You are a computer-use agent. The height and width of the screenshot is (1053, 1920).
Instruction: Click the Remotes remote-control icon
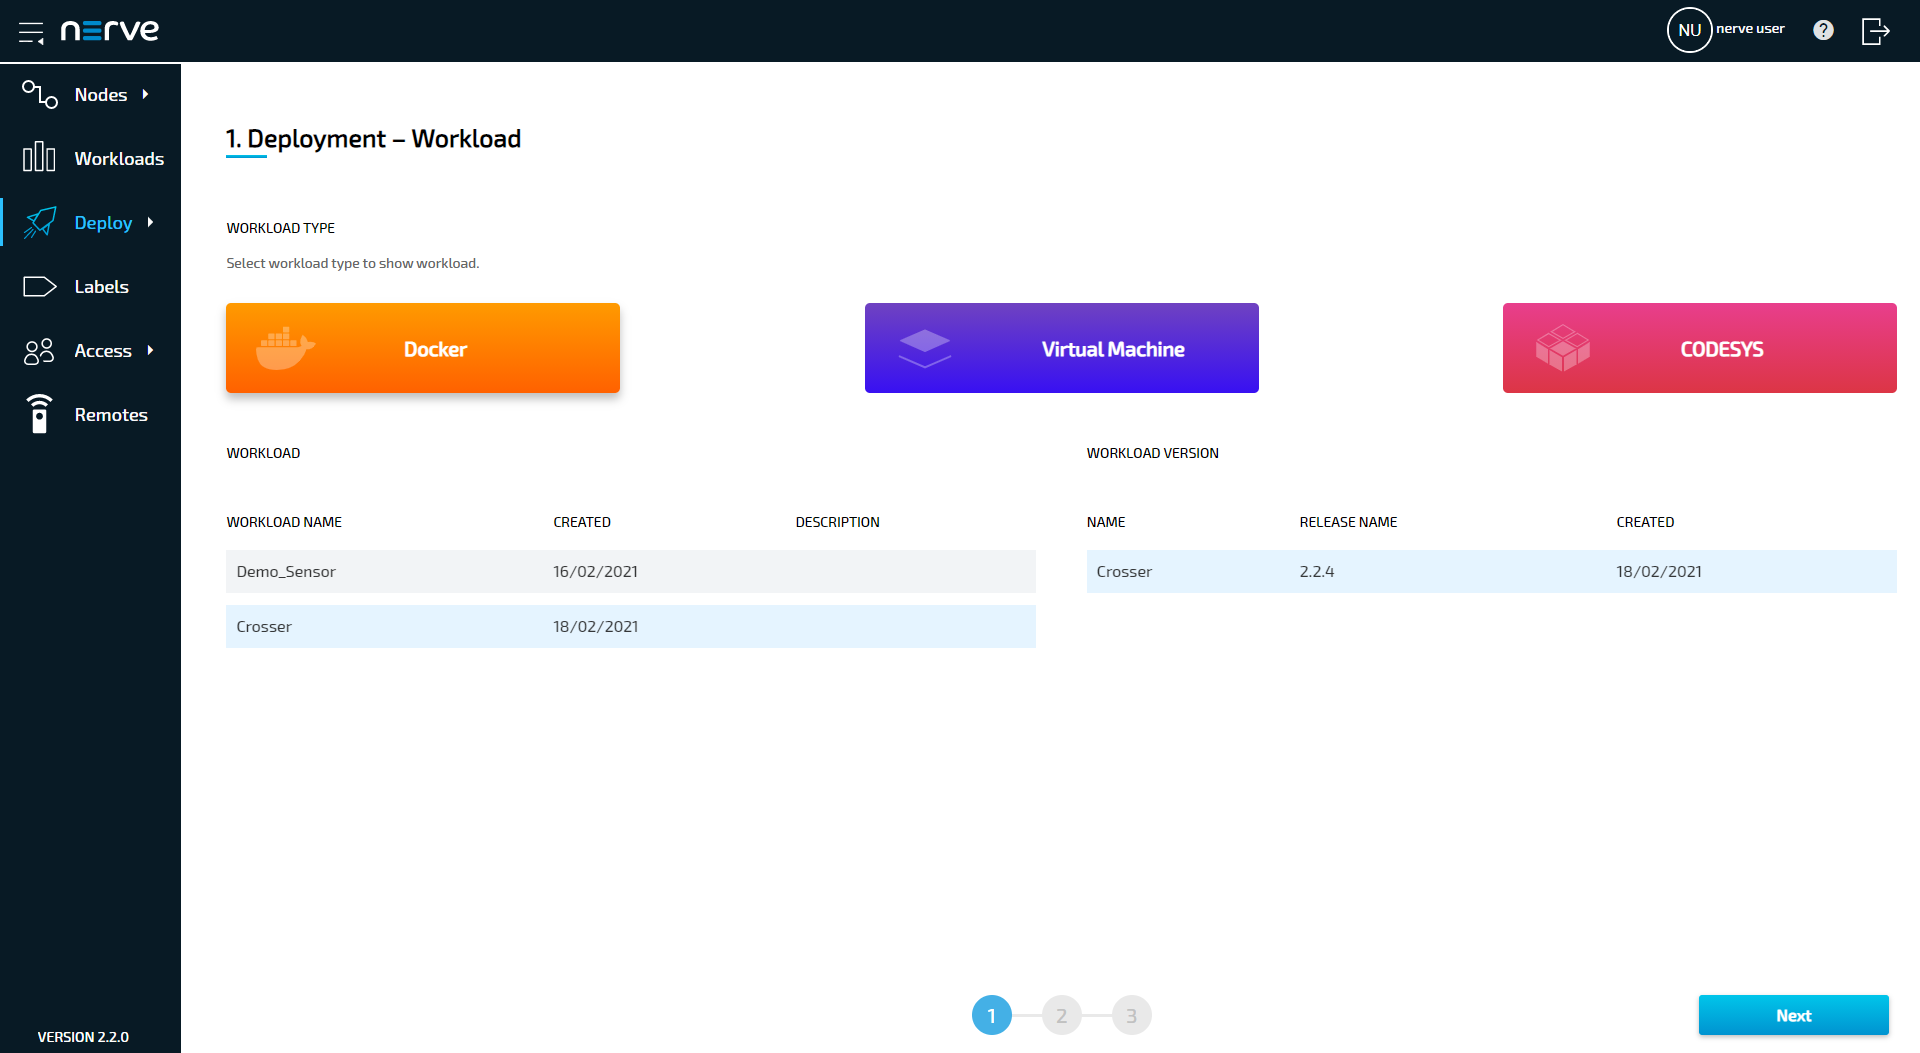click(x=39, y=414)
